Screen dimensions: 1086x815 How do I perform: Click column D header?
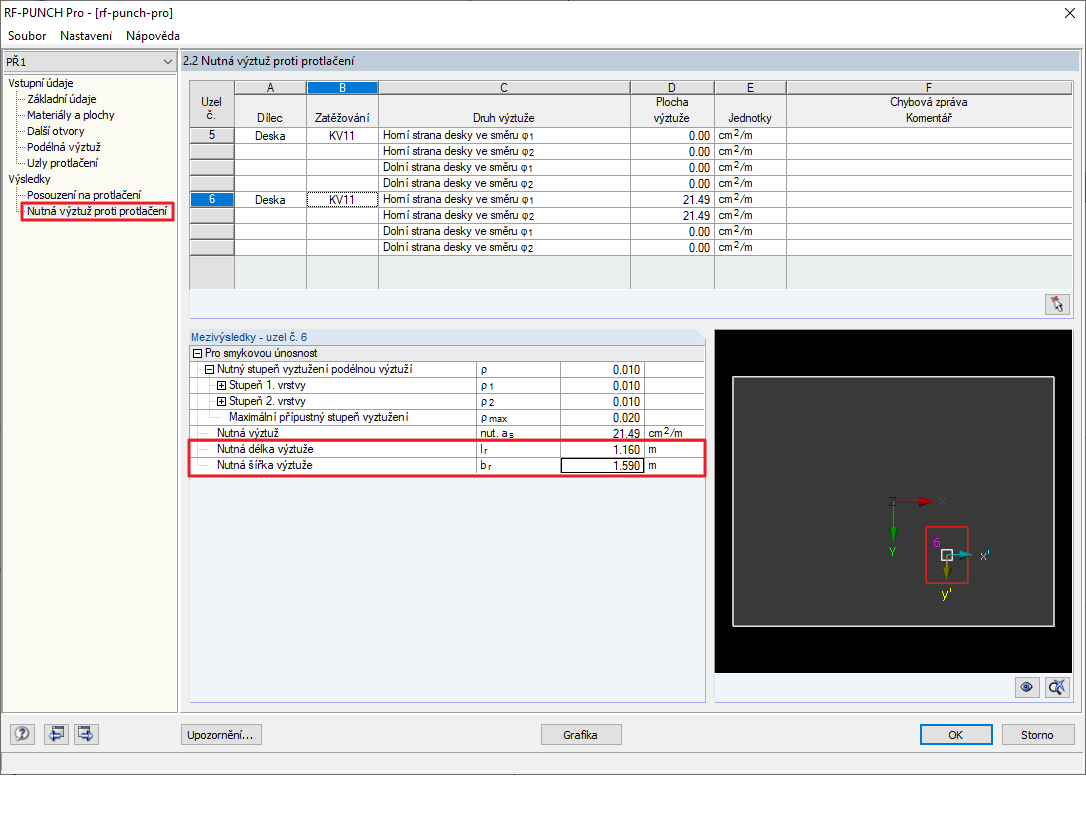[x=672, y=88]
